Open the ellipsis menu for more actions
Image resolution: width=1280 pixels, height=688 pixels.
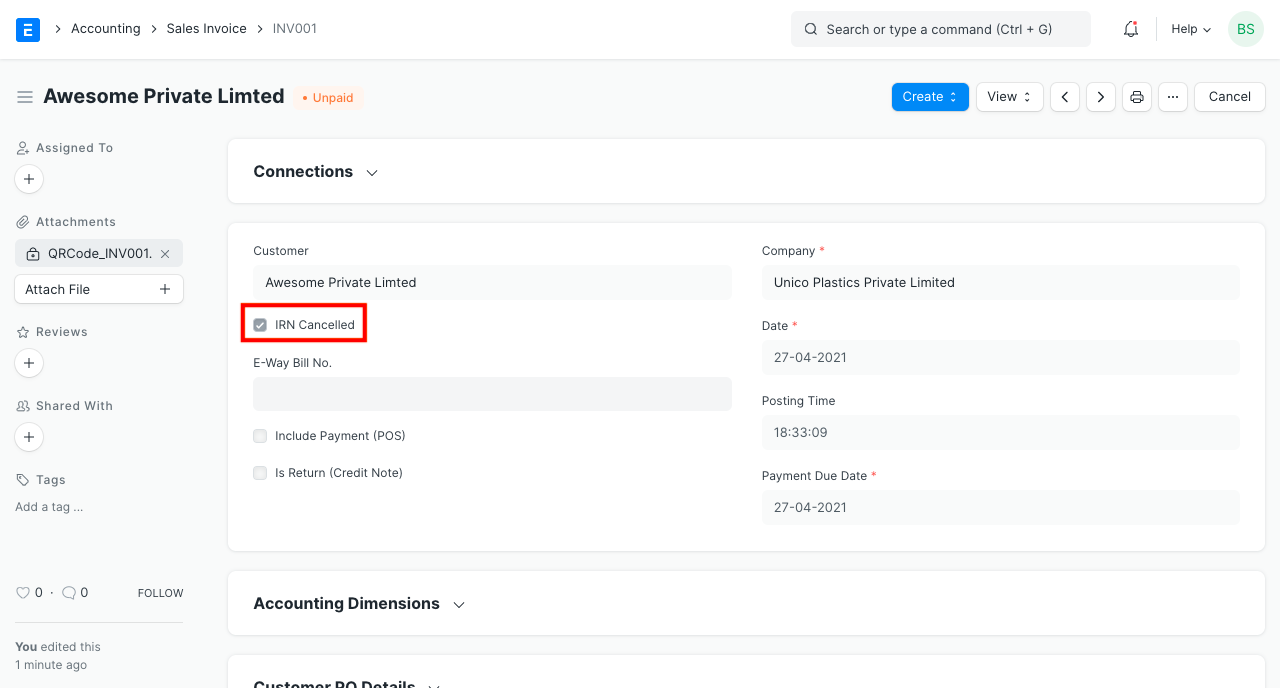tap(1172, 96)
